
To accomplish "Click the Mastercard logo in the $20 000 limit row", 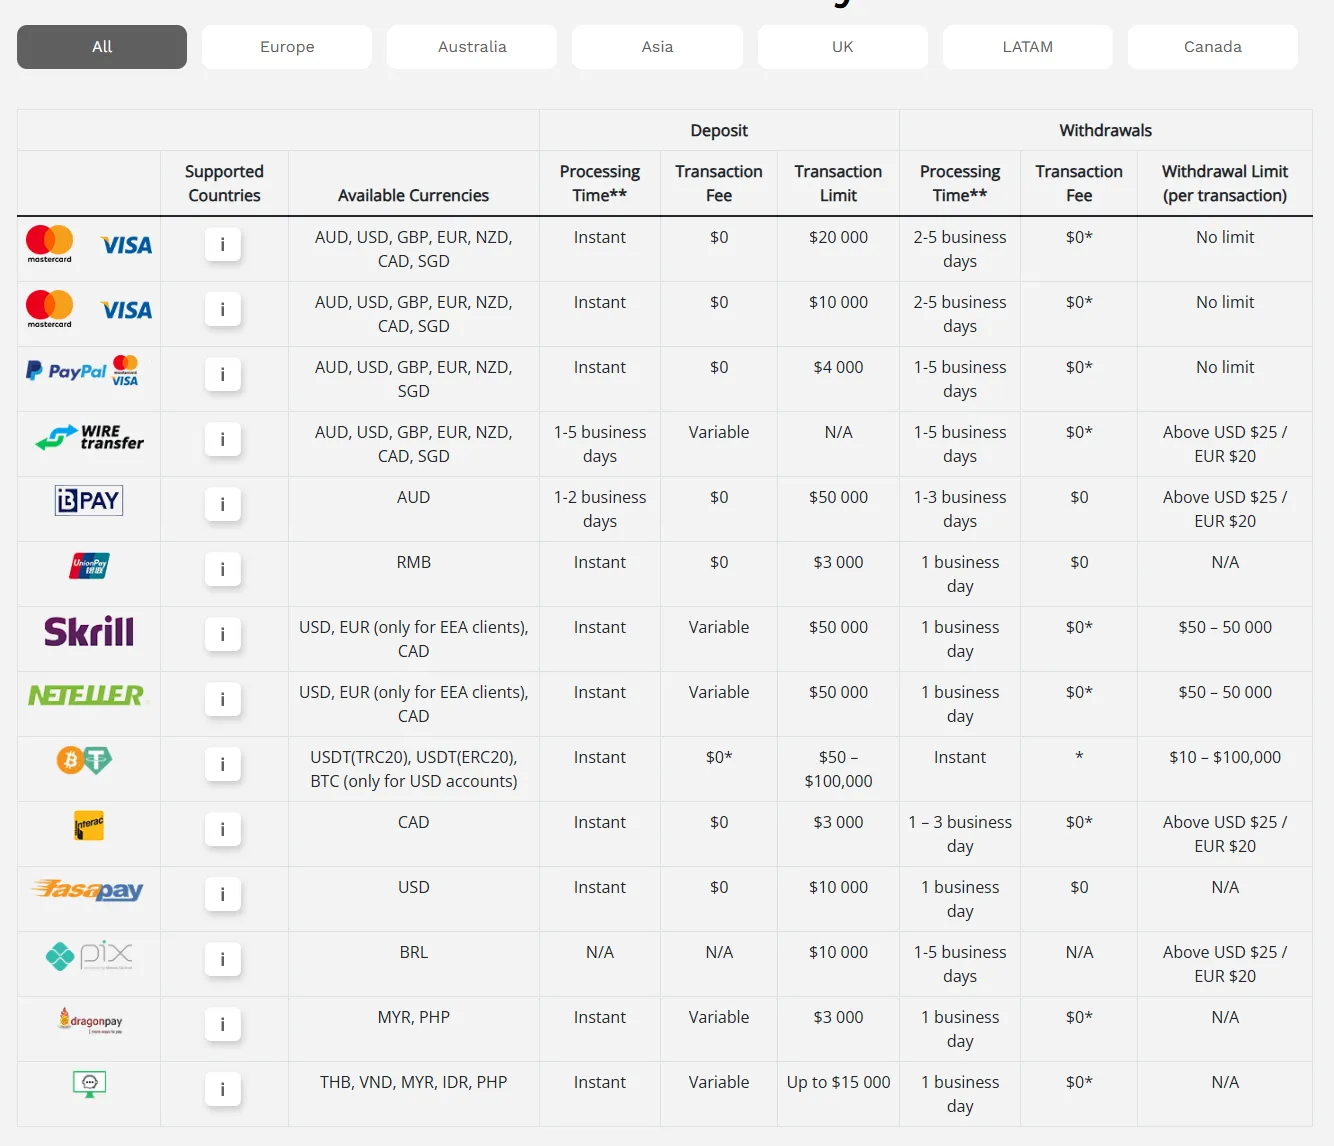I will coord(50,244).
